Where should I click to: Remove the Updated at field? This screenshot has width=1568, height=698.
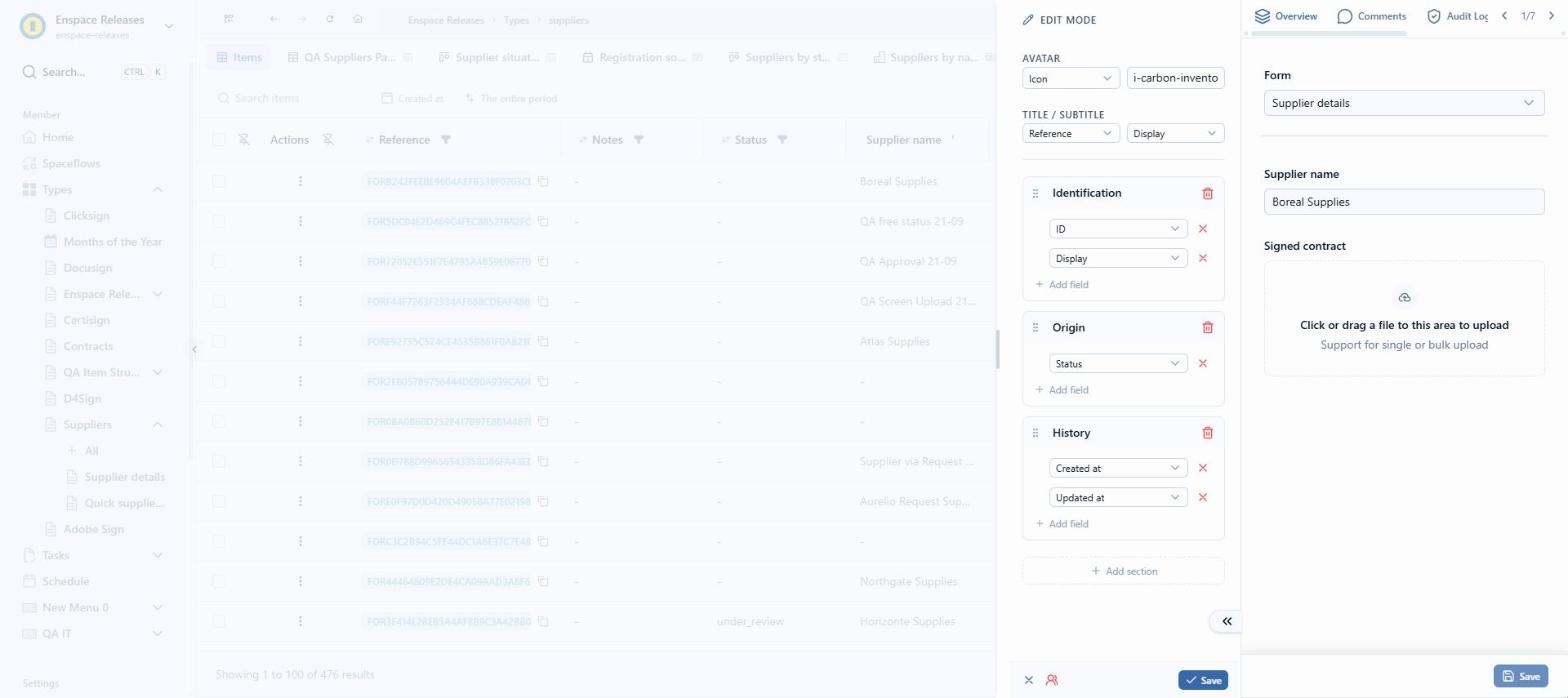coord(1203,497)
